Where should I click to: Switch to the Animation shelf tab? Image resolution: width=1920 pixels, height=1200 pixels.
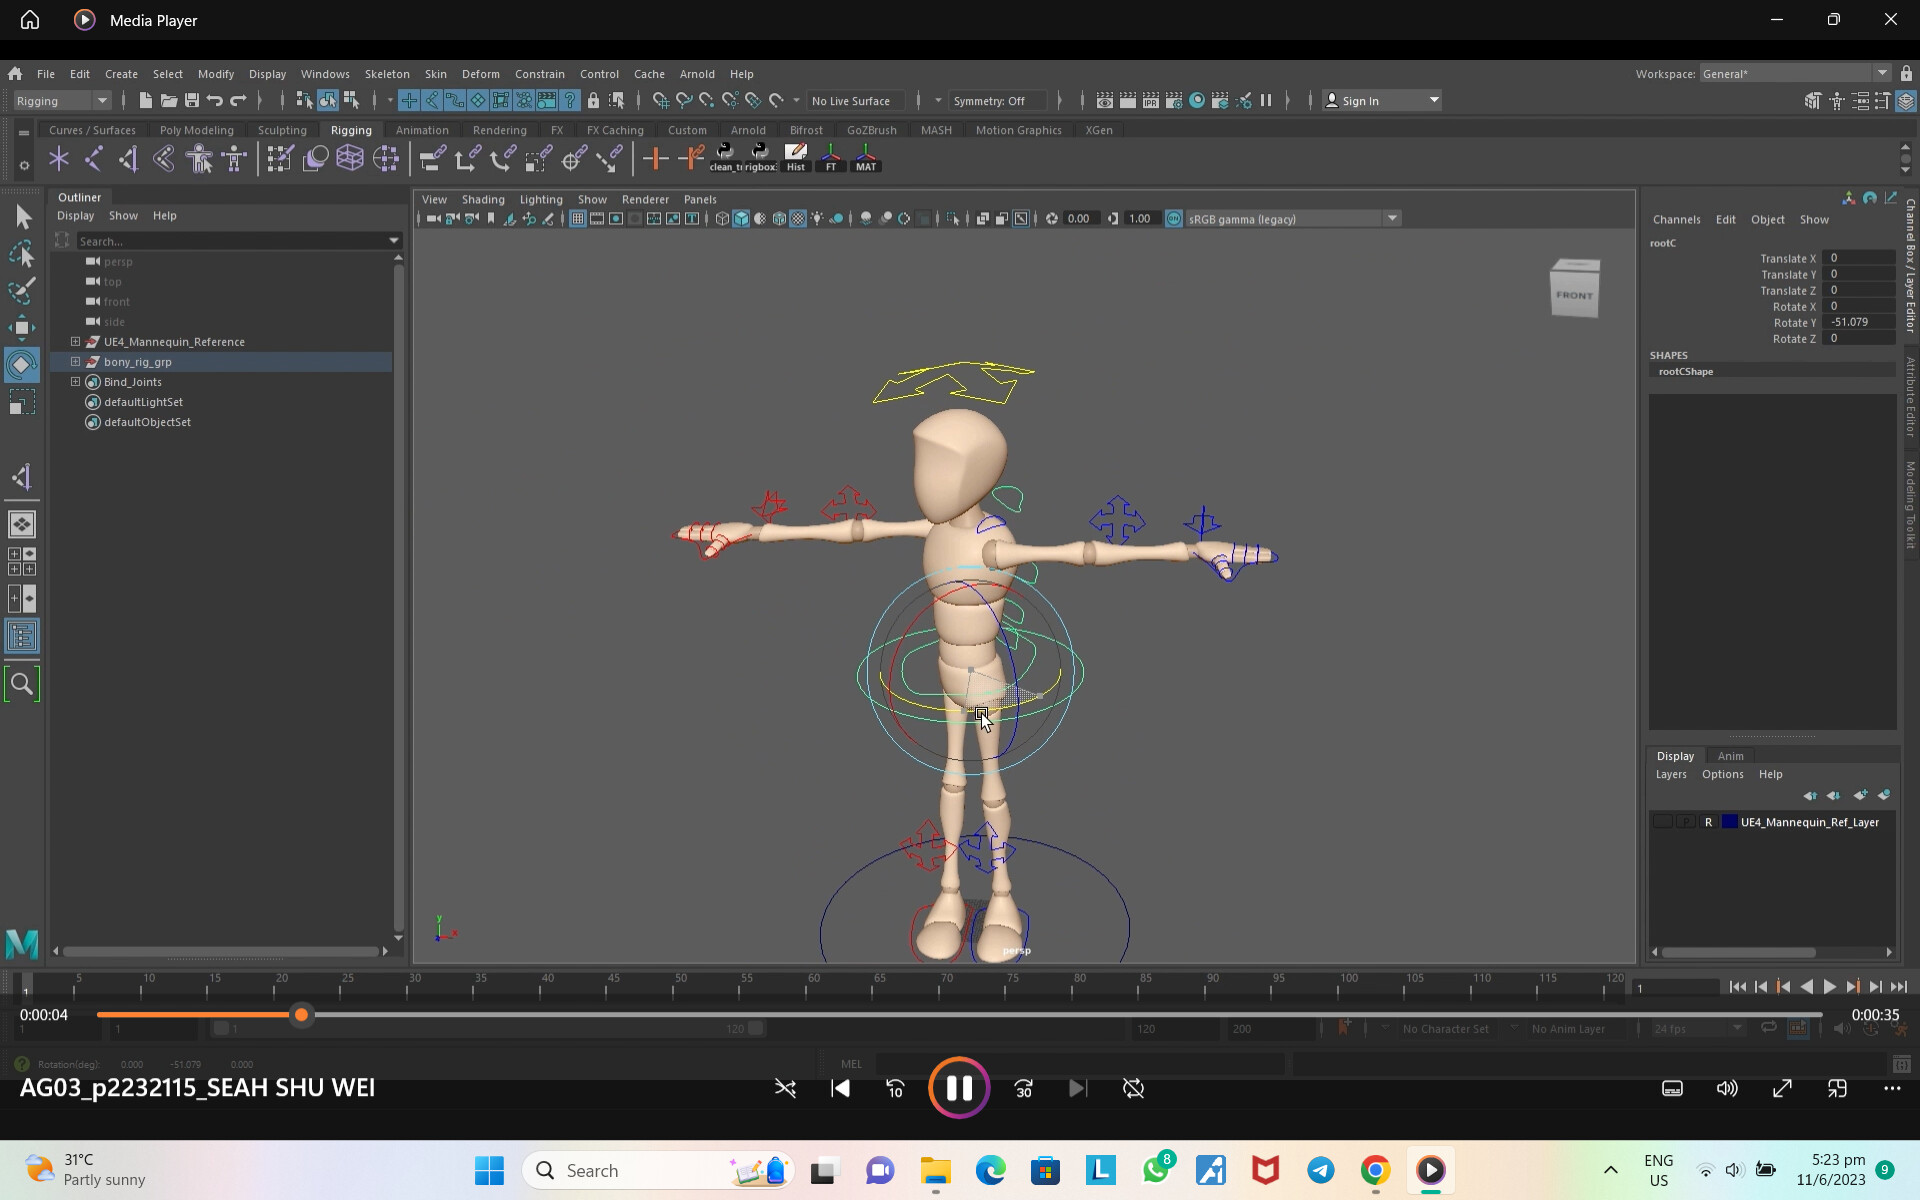click(421, 130)
